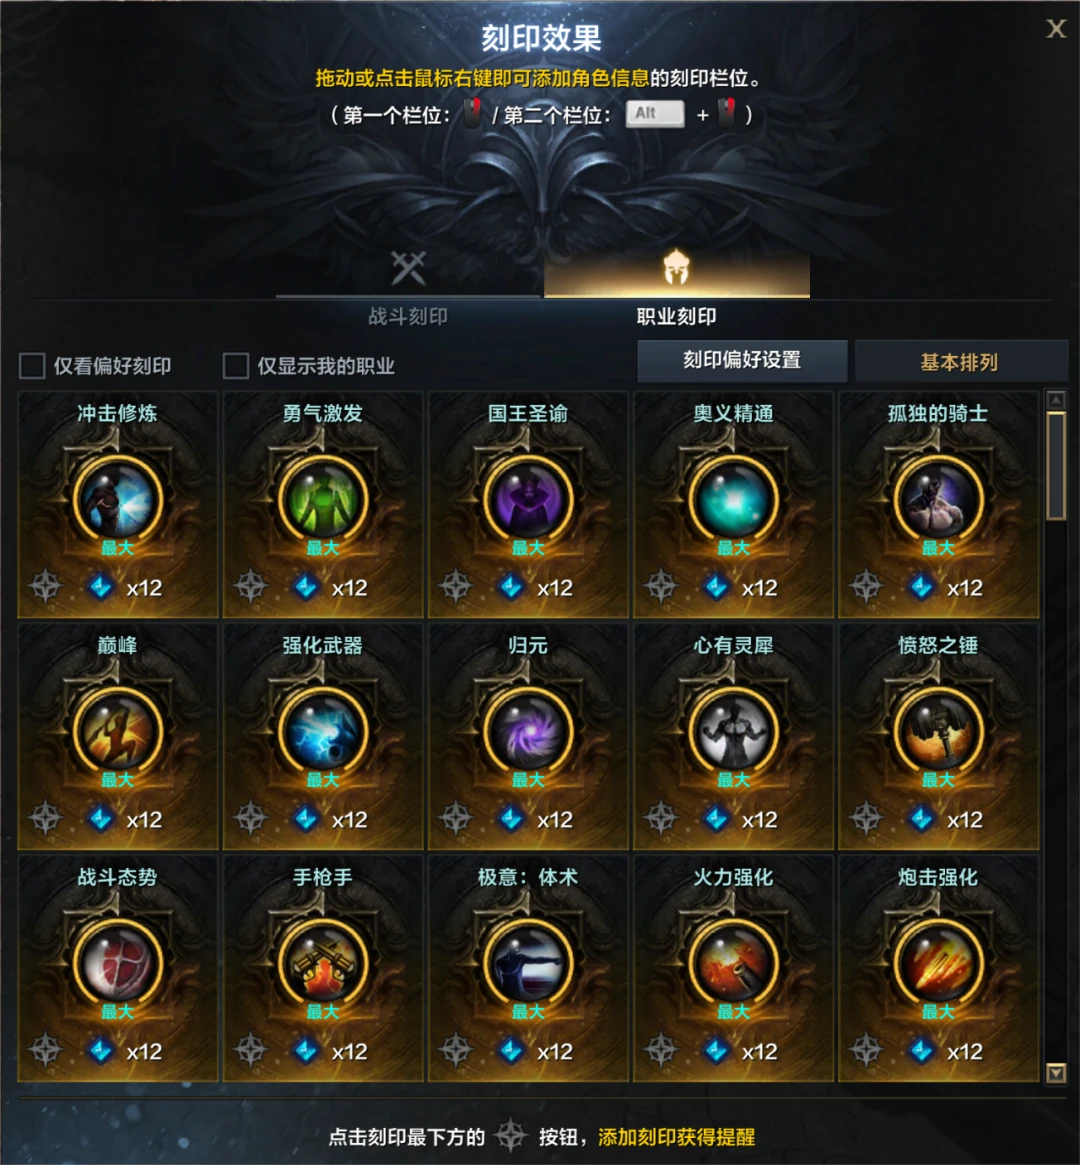The height and width of the screenshot is (1165, 1080).
Task: Select the 归元 spiral engraving icon
Action: click(528, 731)
